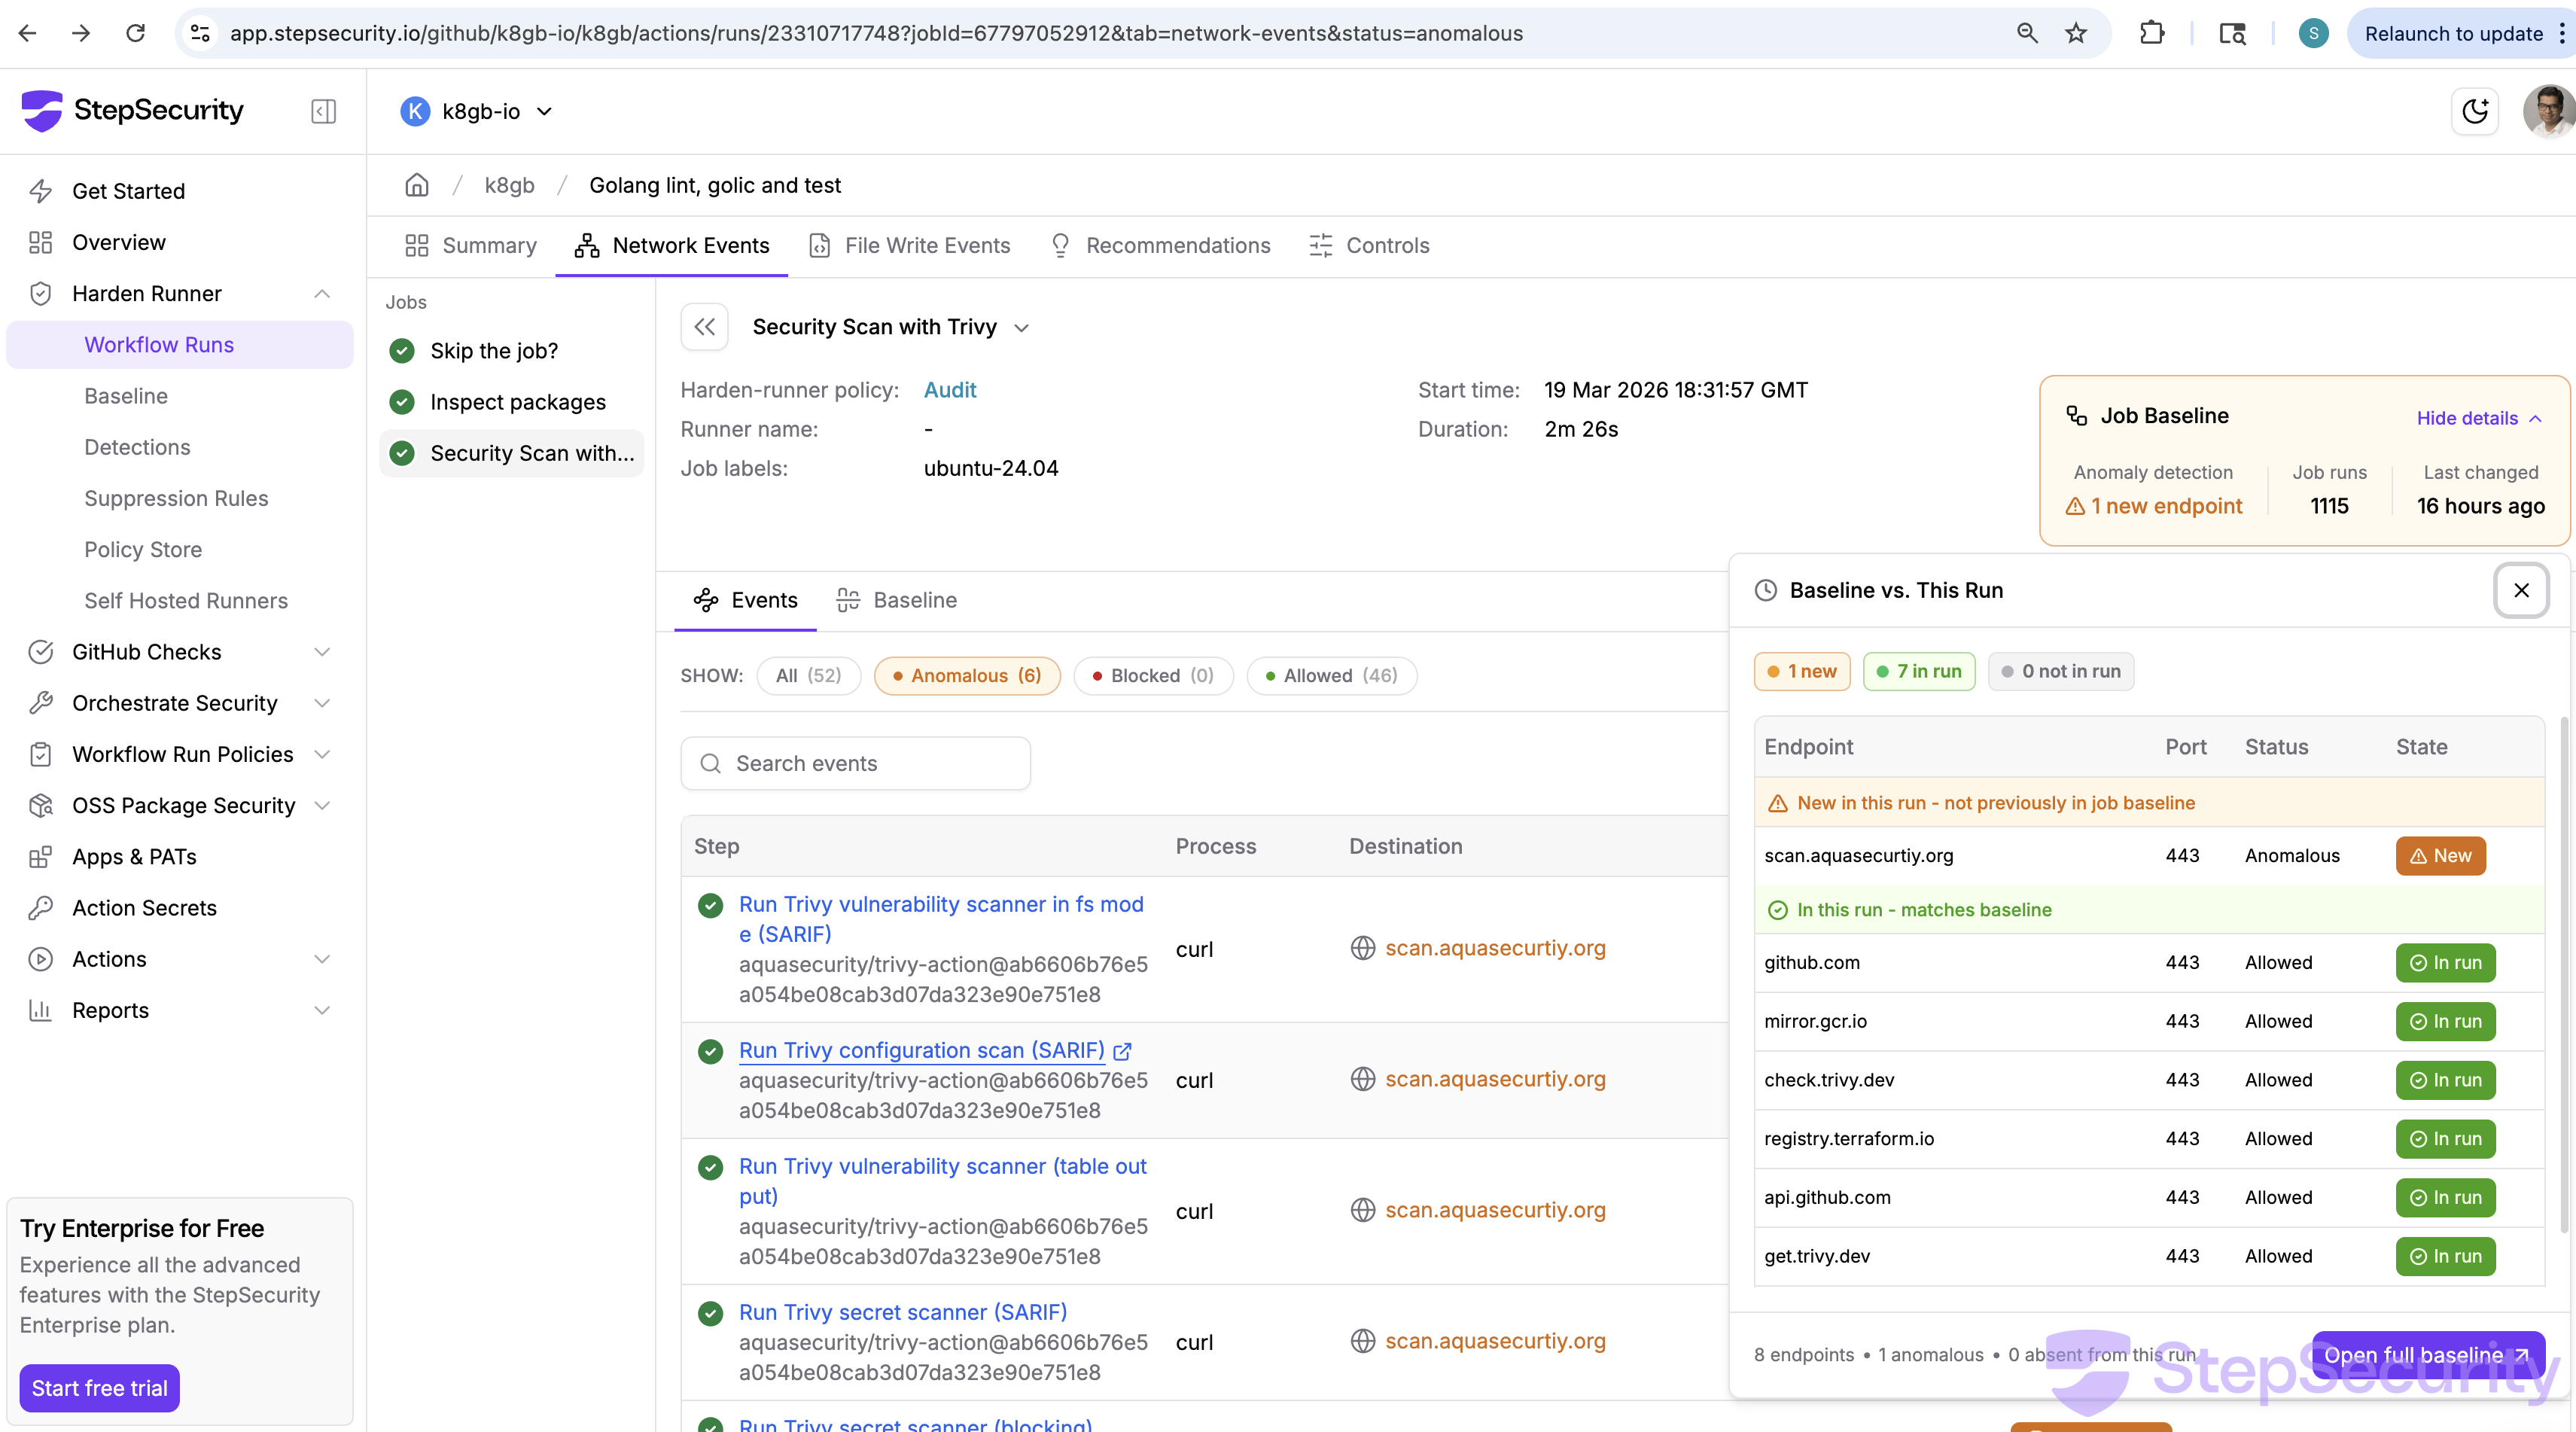Click the home breadcrumb icon
The height and width of the screenshot is (1432, 2576).
pos(416,185)
